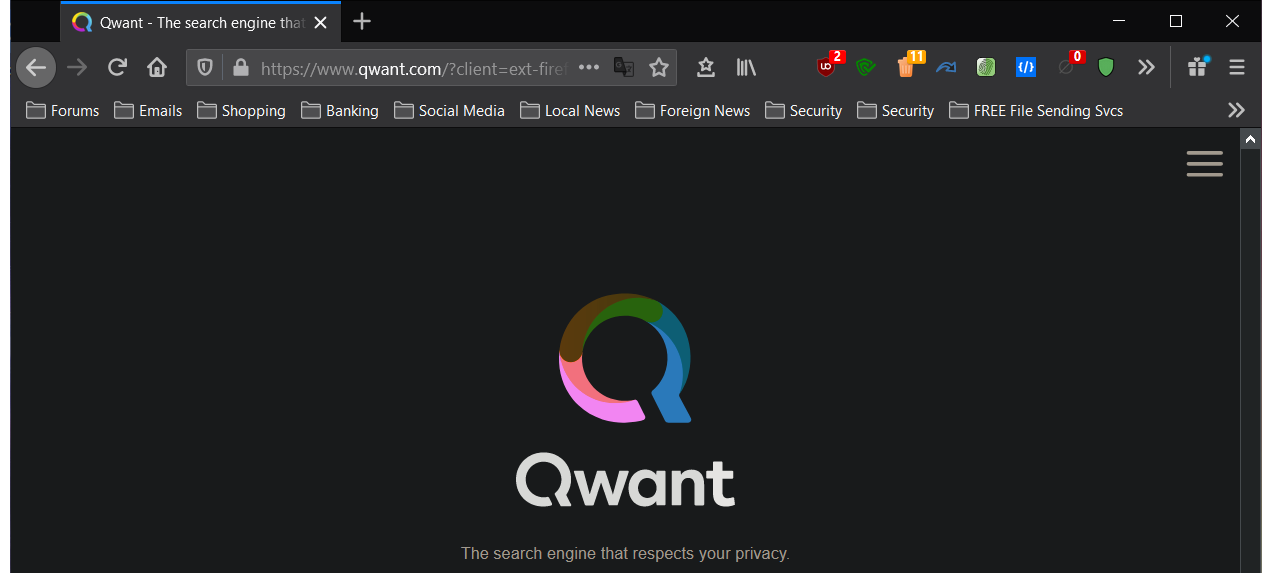This screenshot has height=573, width=1280.
Task: Open orange trash-can extension with 11 badge
Action: pyautogui.click(x=908, y=66)
